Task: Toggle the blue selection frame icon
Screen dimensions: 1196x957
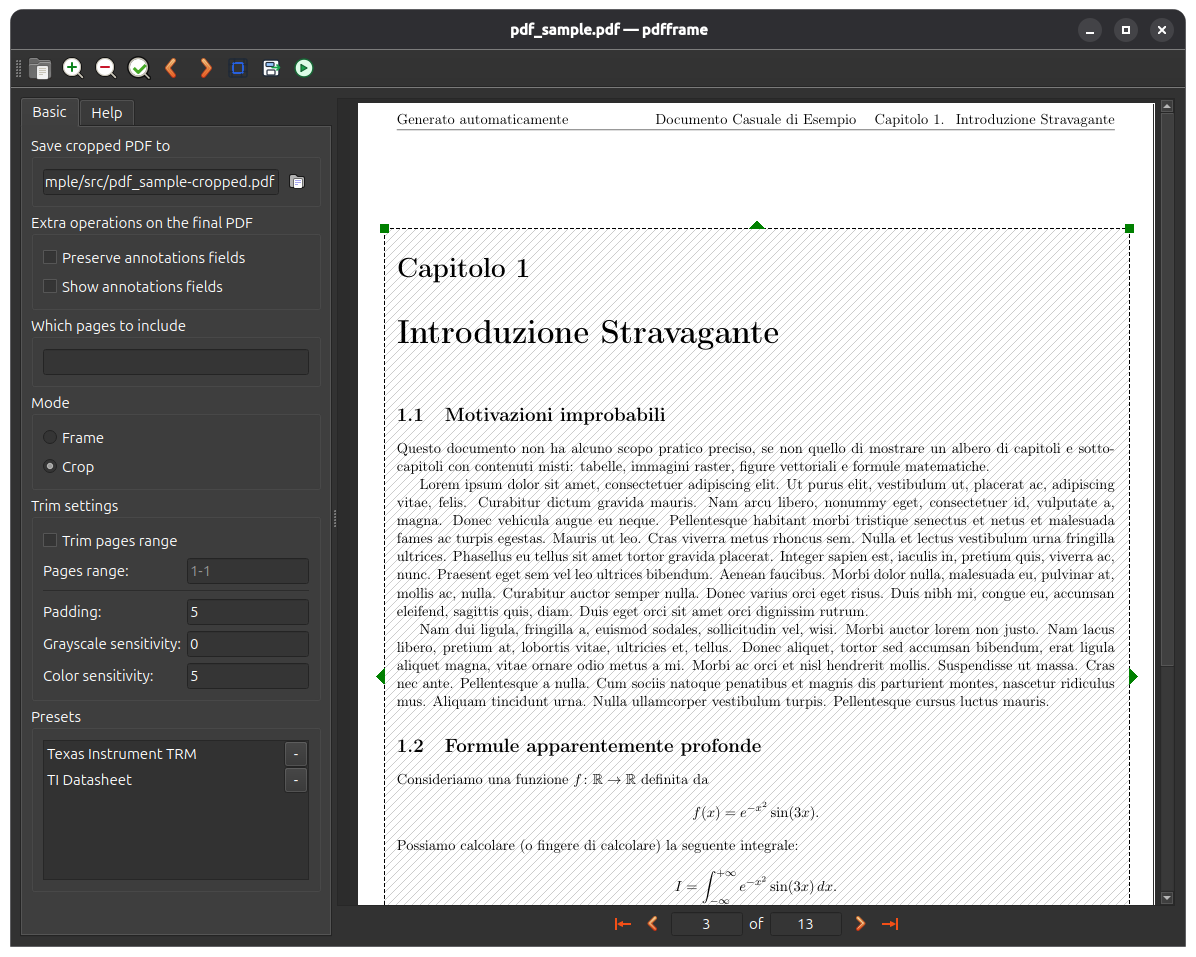Action: [x=237, y=68]
